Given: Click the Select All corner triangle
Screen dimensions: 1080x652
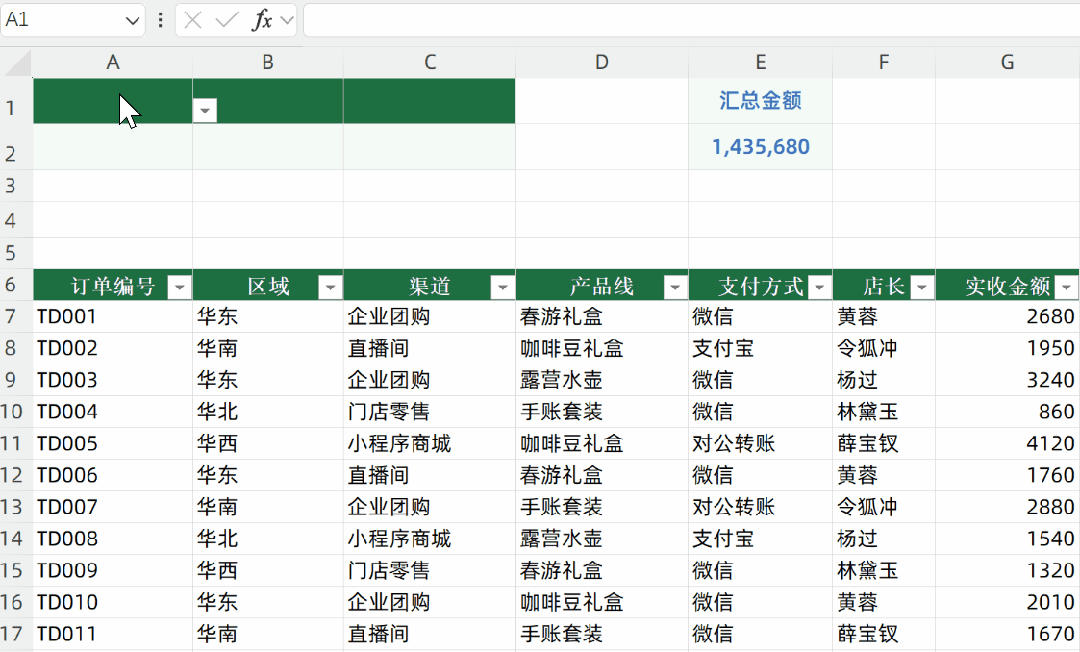Looking at the screenshot, I should tap(17, 63).
